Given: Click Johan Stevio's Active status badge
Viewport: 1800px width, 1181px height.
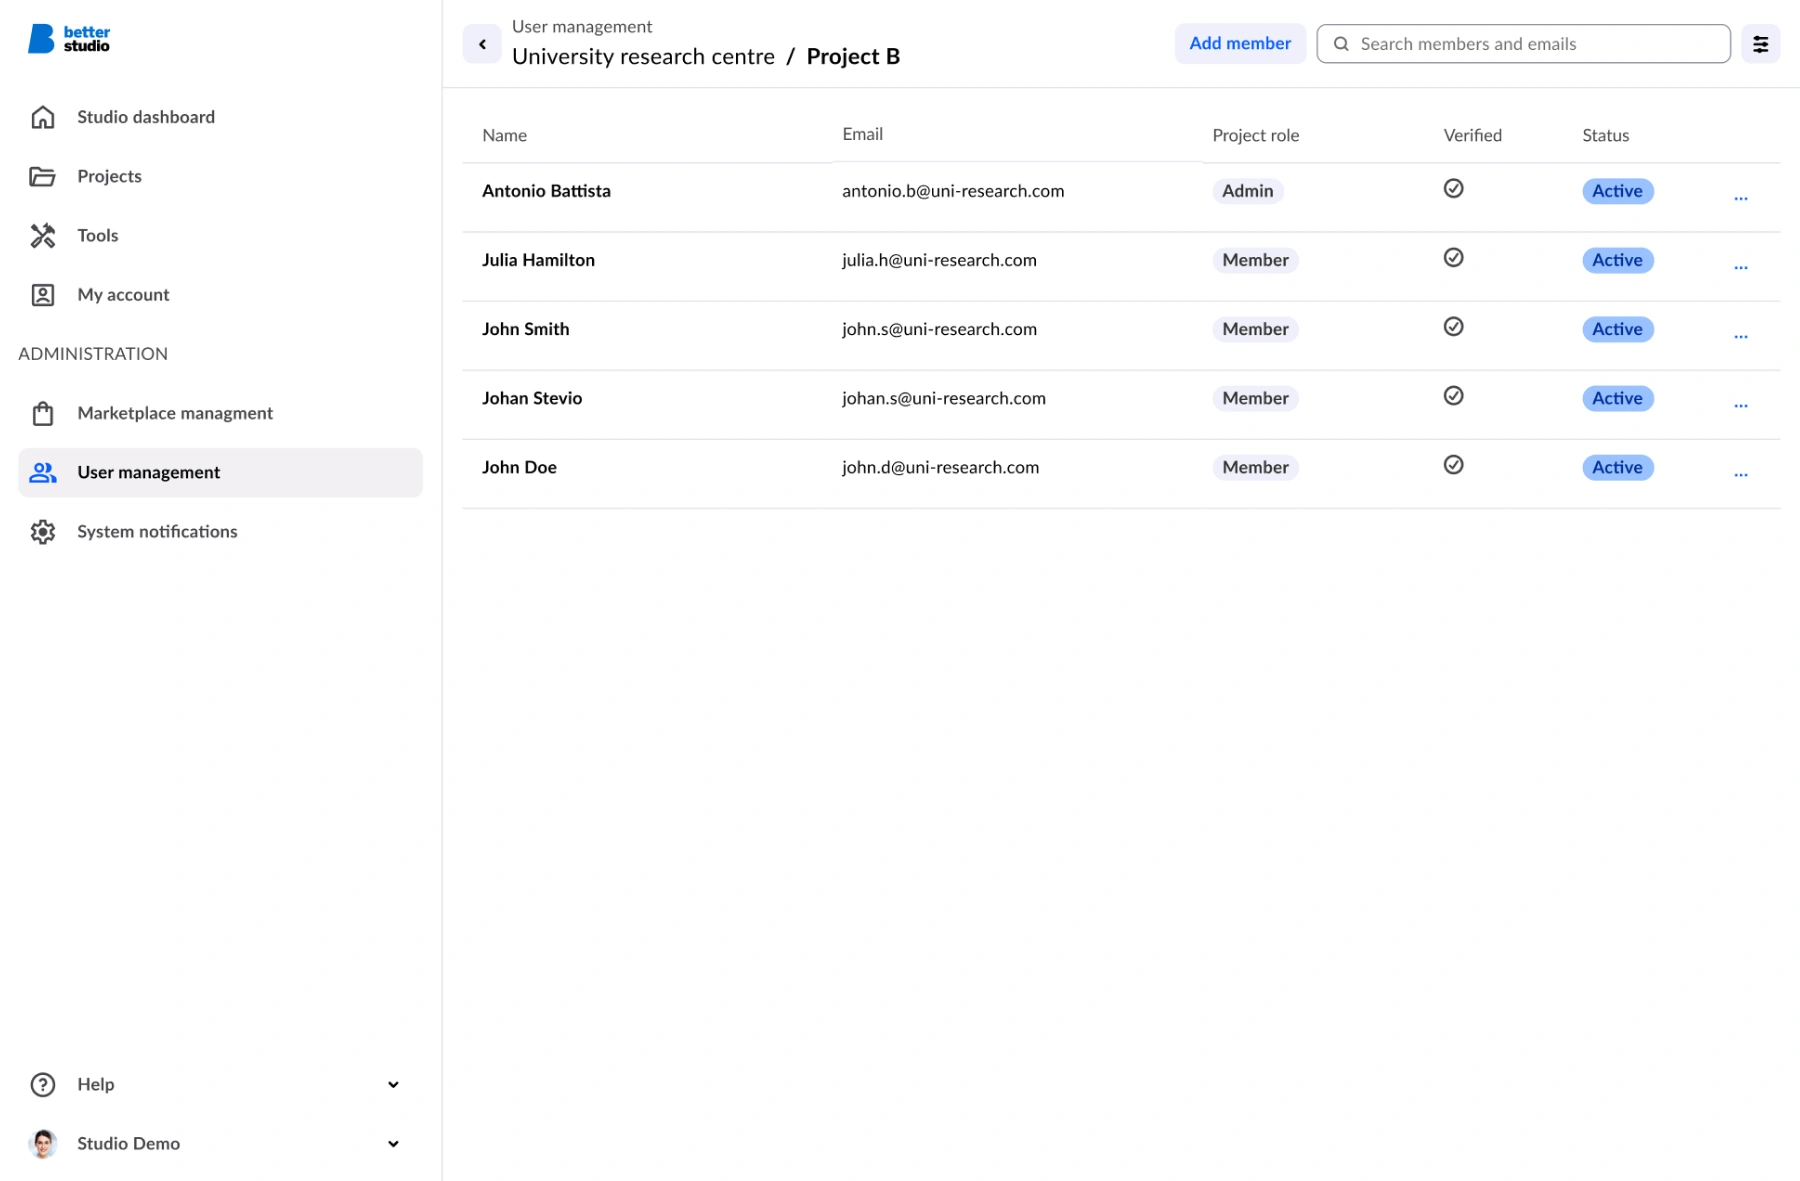Looking at the screenshot, I should click(x=1617, y=398).
